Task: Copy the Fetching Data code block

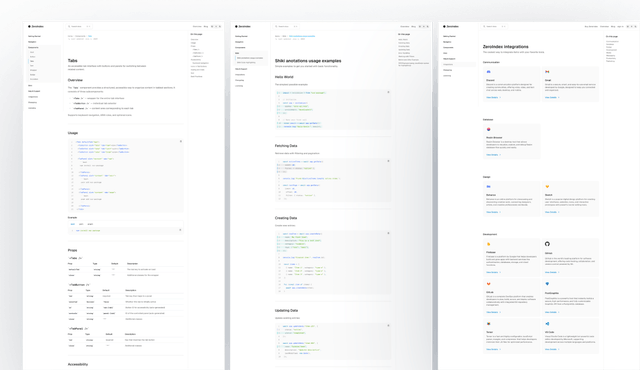Action: click(x=388, y=161)
